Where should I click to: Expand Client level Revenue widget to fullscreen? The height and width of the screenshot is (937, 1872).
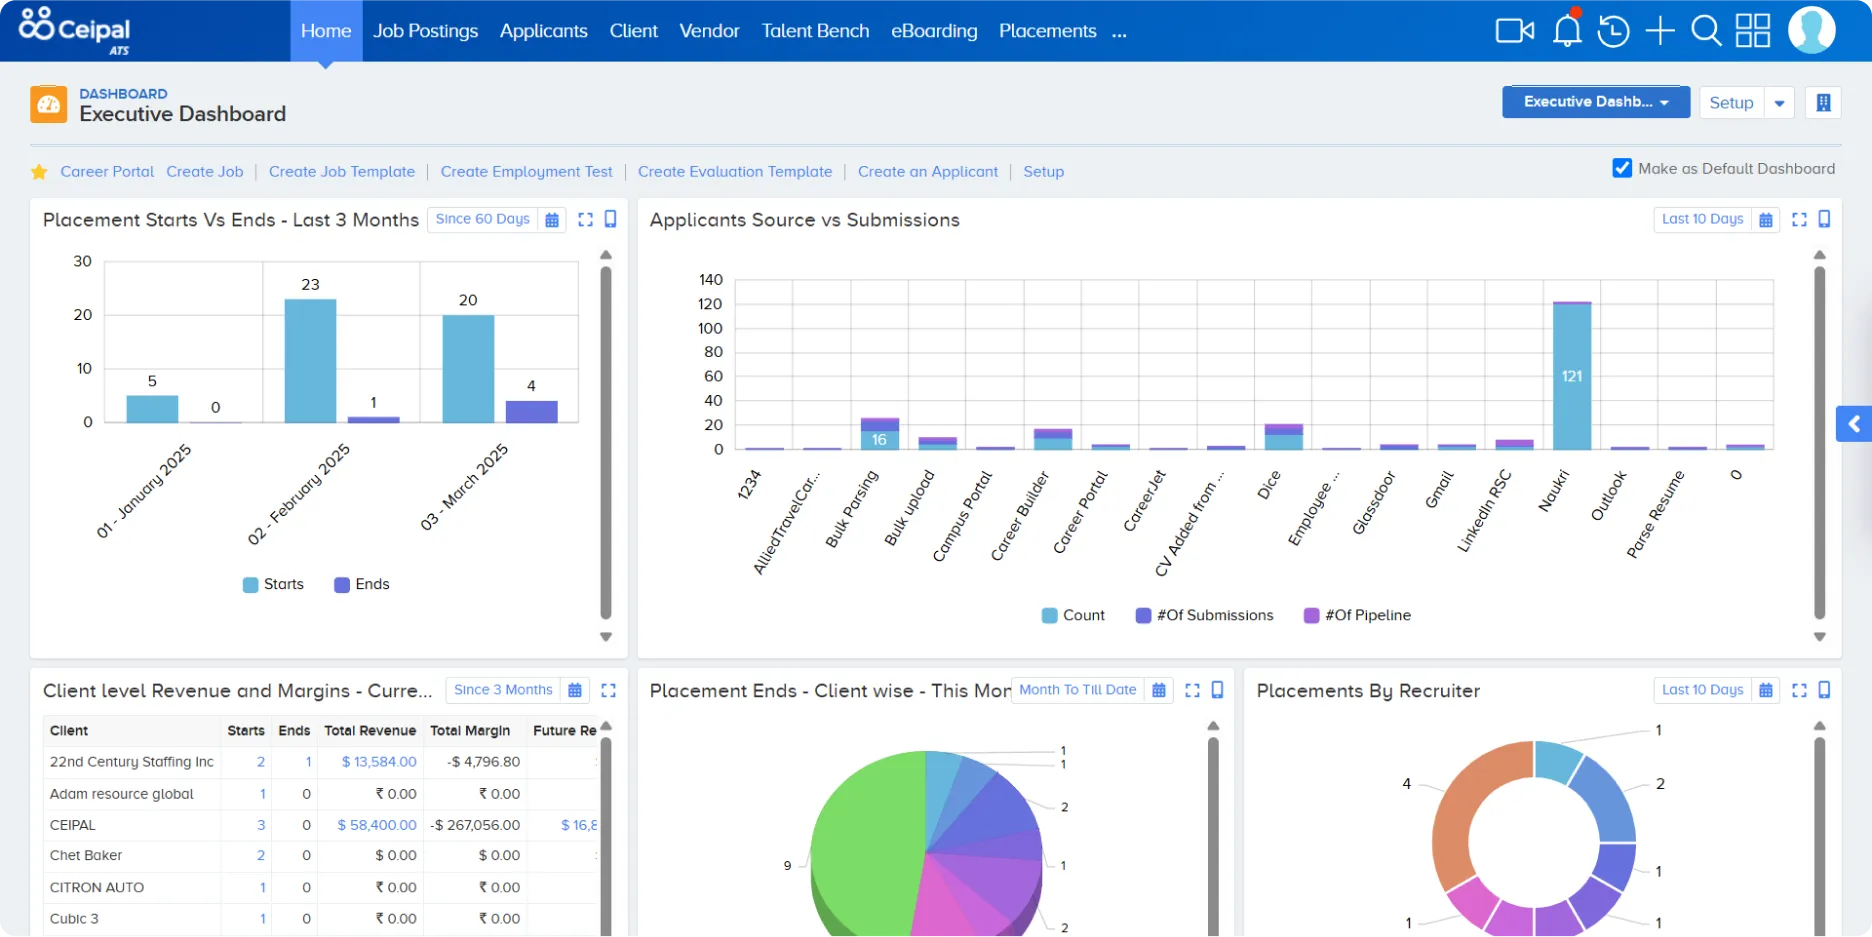[x=608, y=690]
